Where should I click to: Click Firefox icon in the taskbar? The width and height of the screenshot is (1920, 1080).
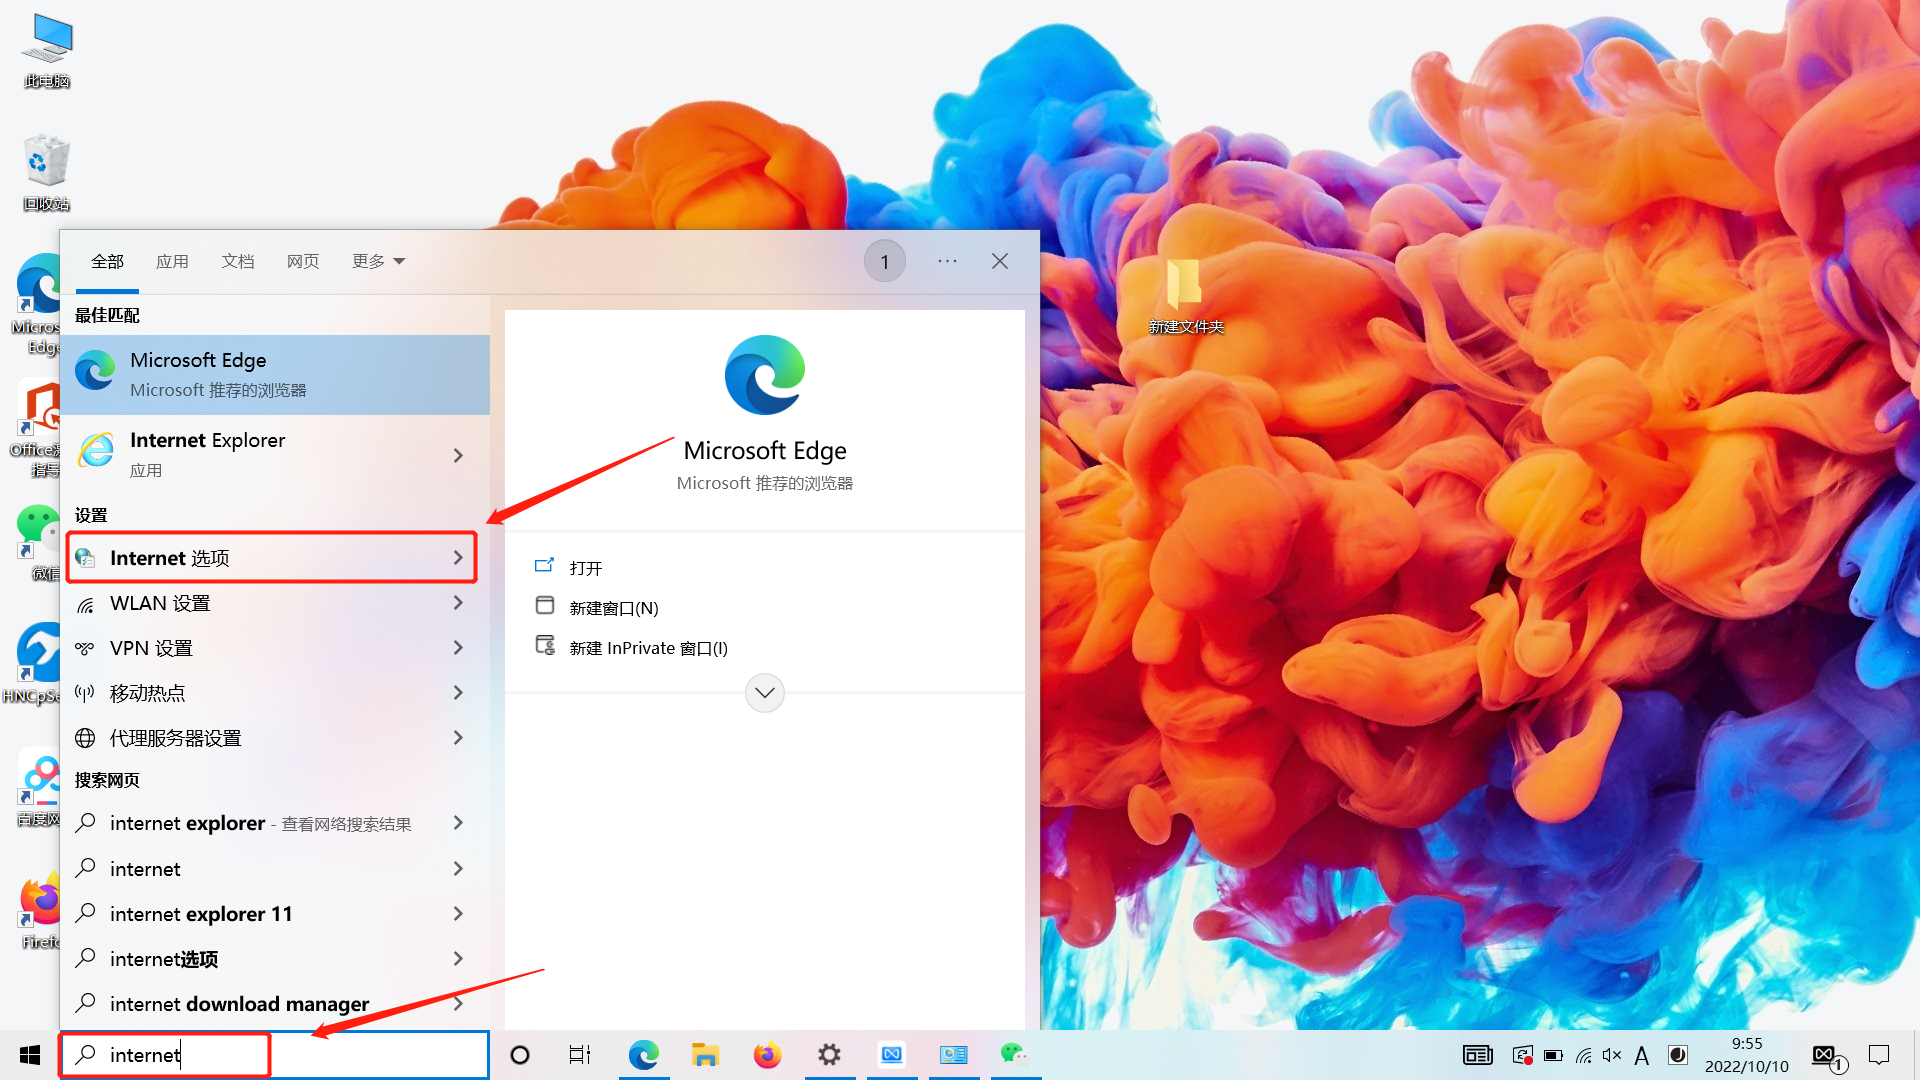click(x=767, y=1055)
